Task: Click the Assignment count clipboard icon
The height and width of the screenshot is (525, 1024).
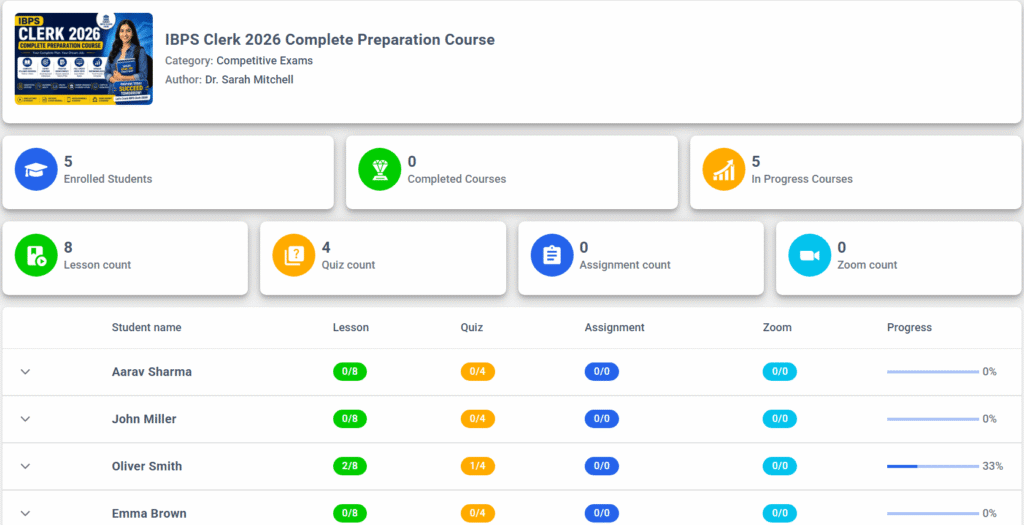Action: 552,256
